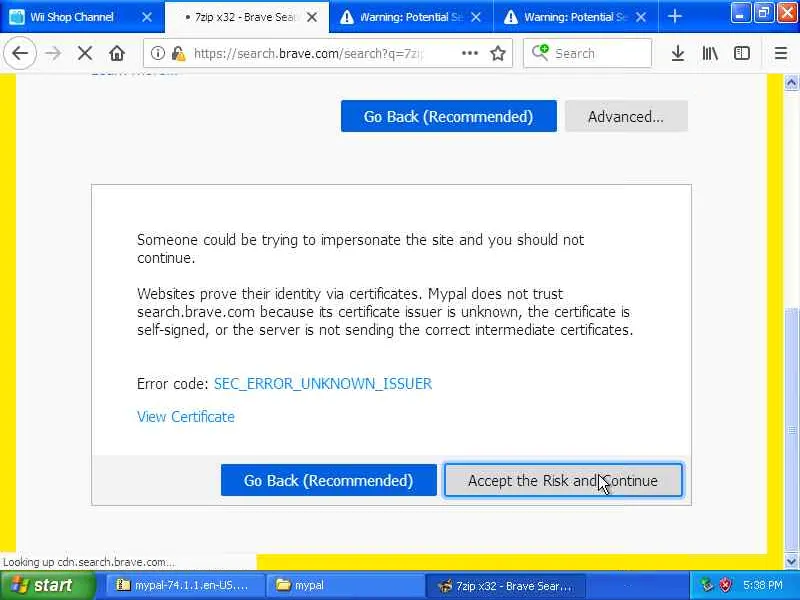Select 7zip x32 - Brave Search taskbar item
The height and width of the screenshot is (600, 800).
506,585
